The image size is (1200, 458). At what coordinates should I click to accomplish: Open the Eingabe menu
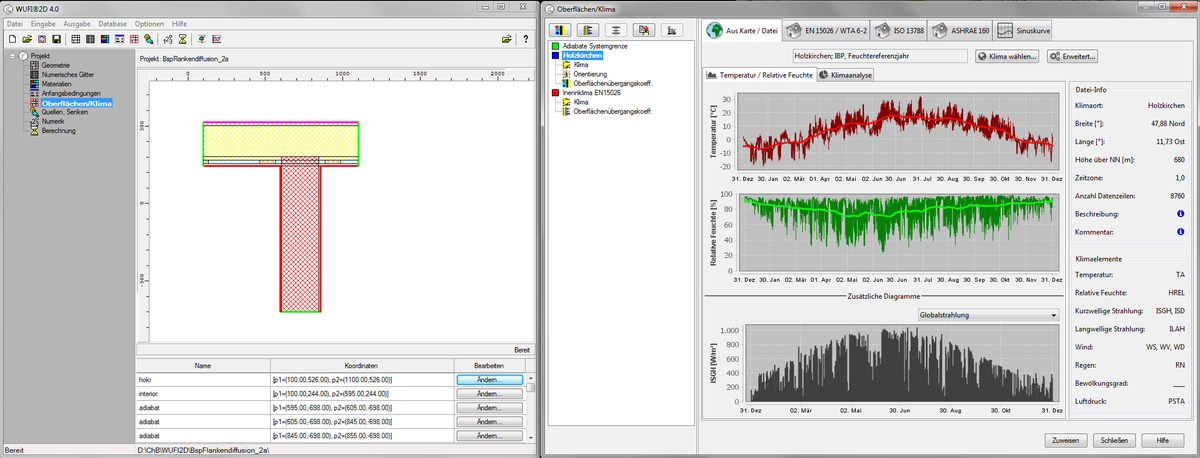44,23
